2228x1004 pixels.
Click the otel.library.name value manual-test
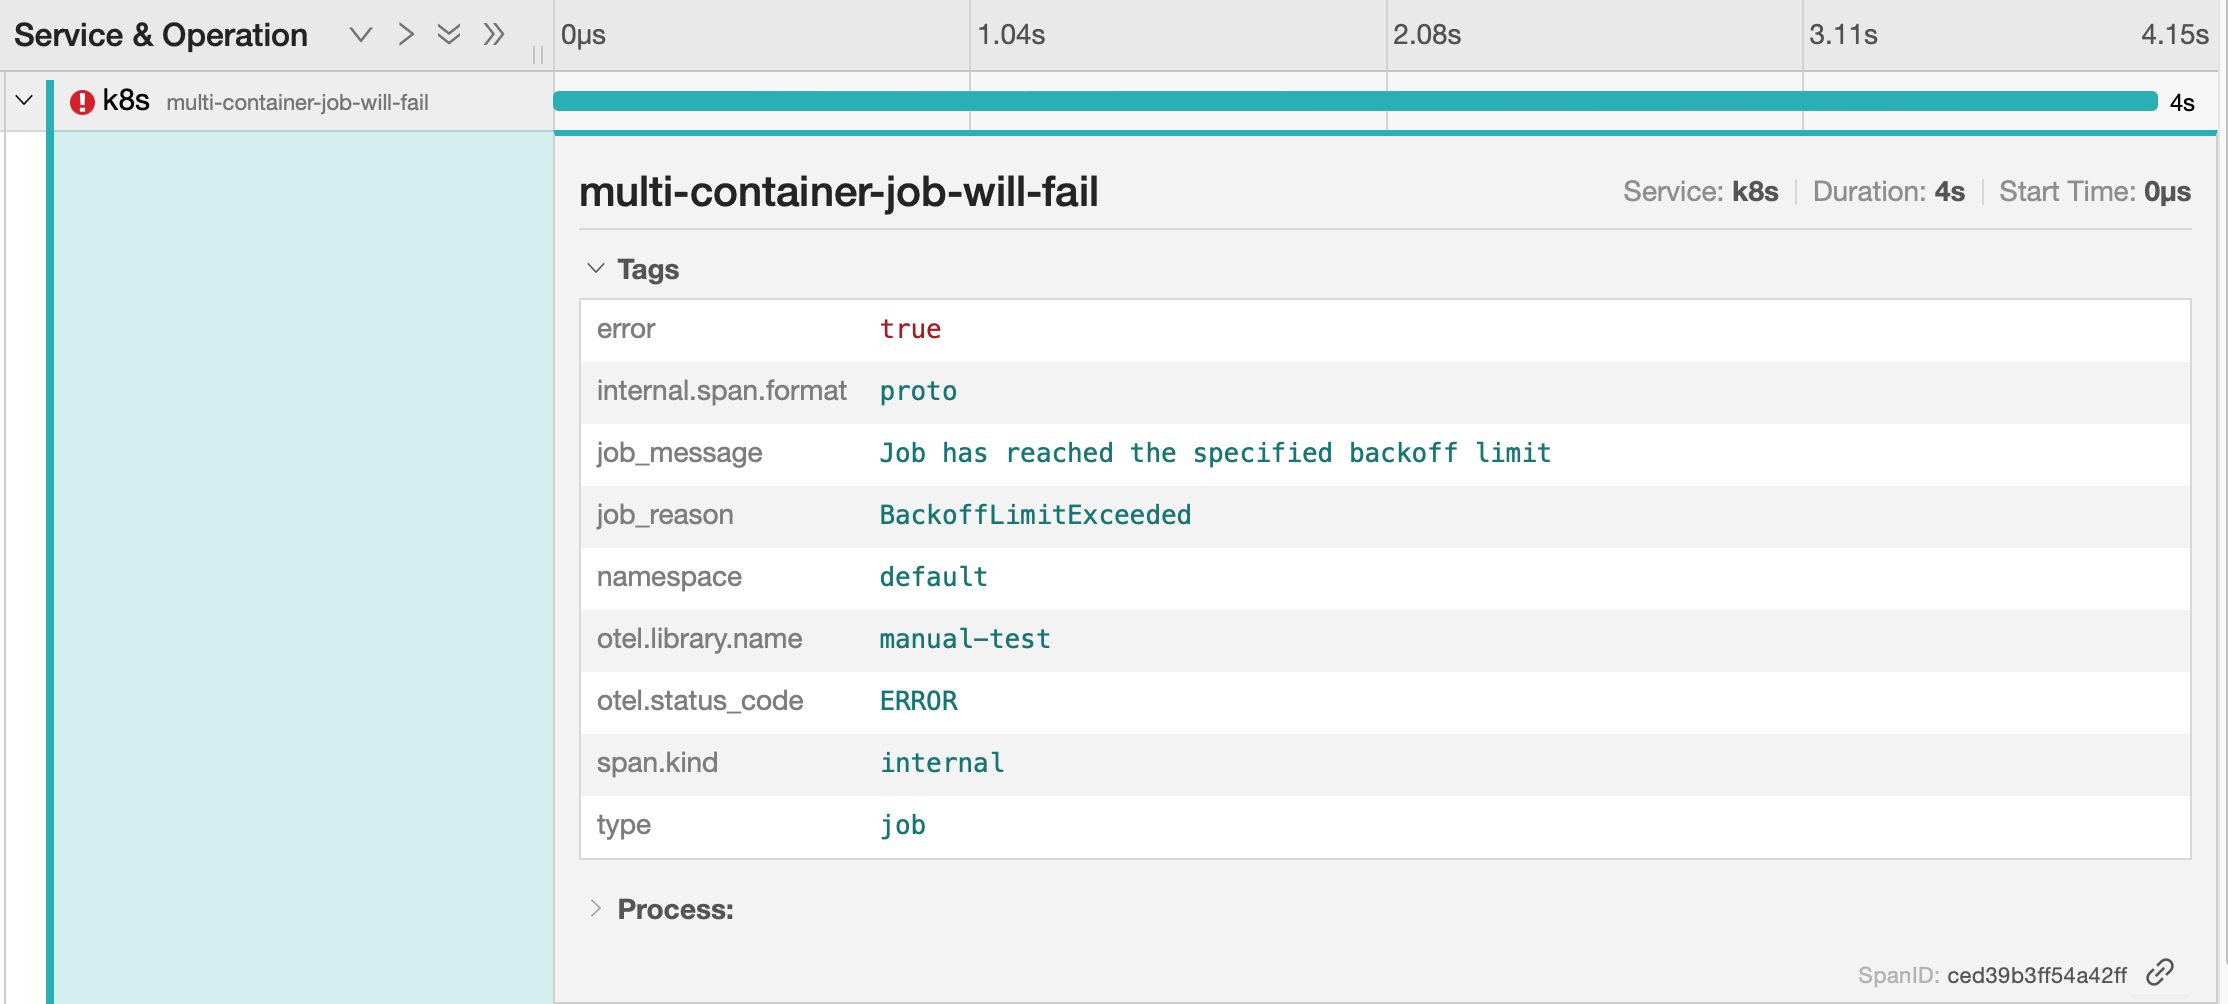(963, 639)
